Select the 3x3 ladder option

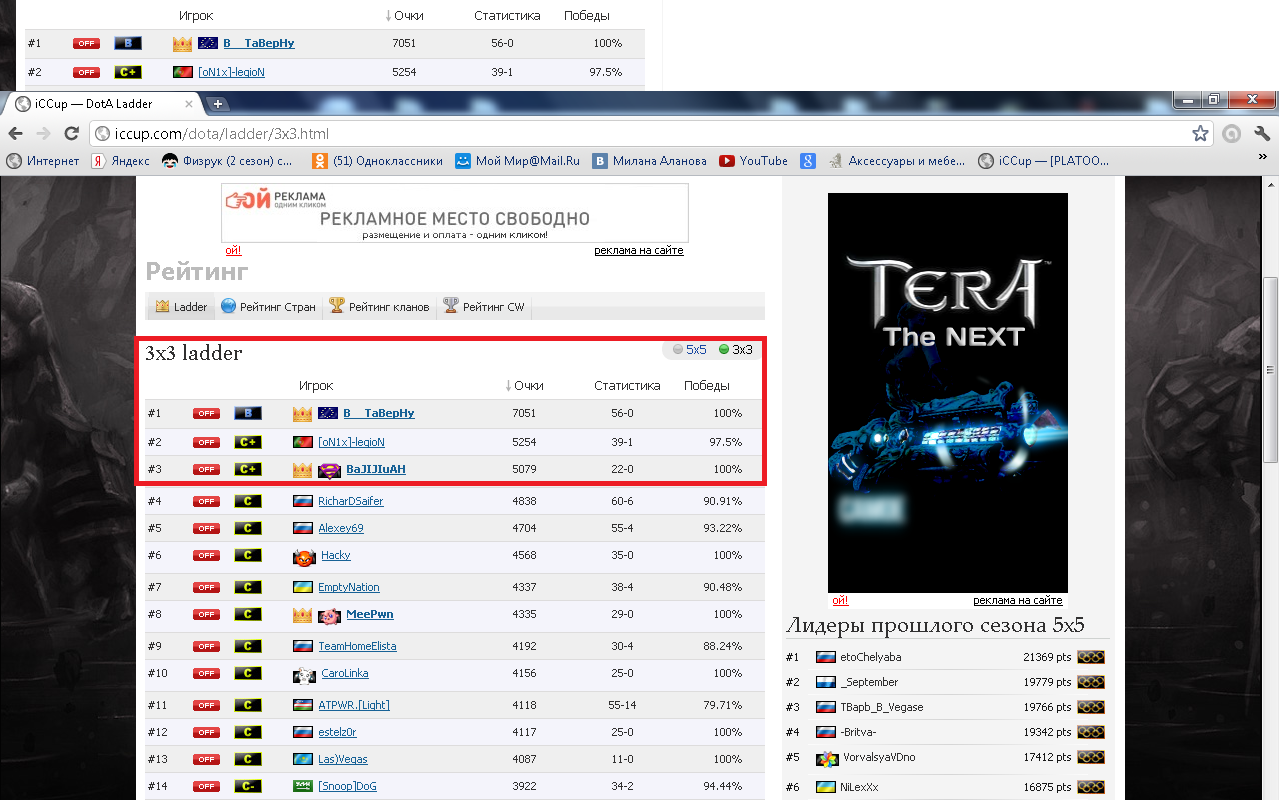[736, 350]
